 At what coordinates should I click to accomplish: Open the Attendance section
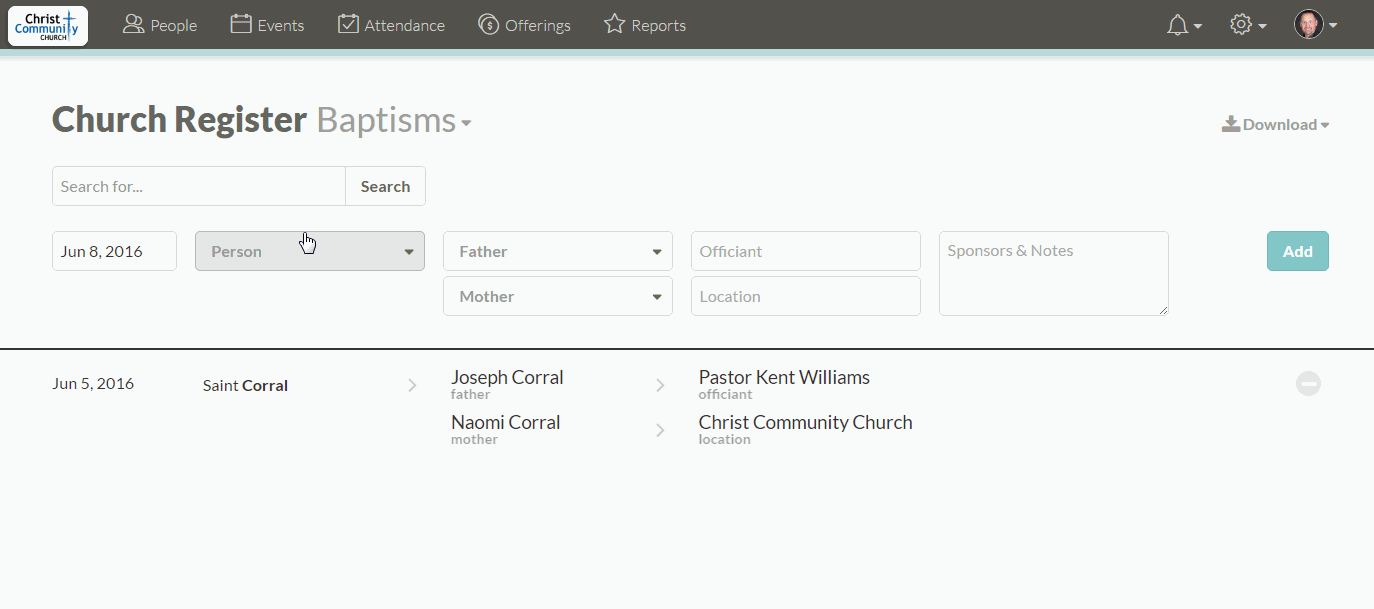tap(391, 25)
